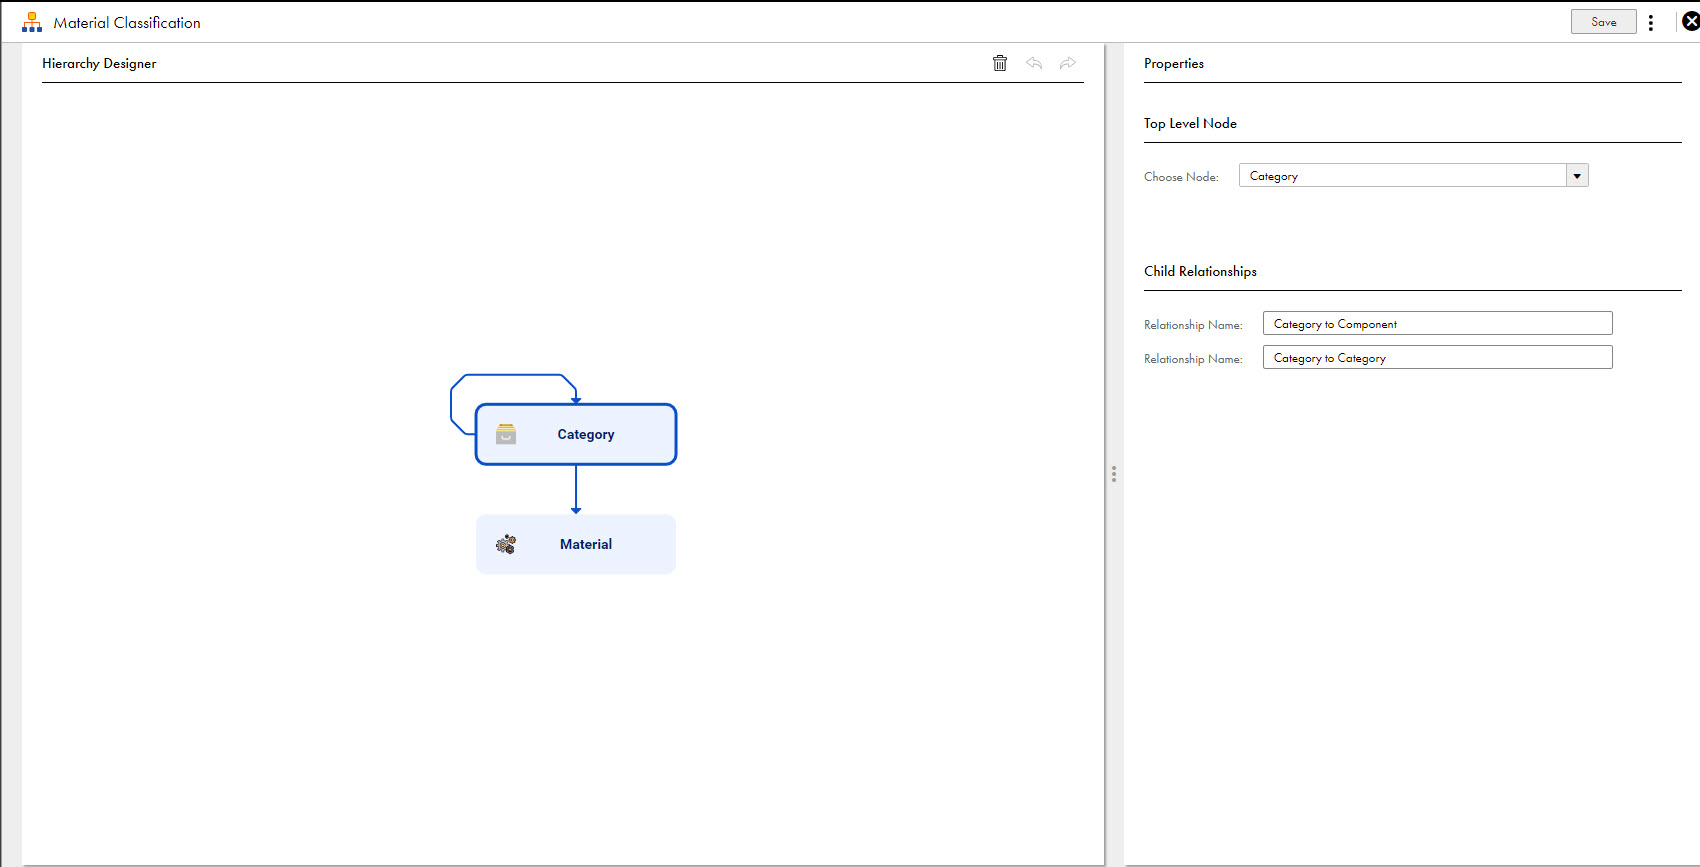The image size is (1700, 867).
Task: Open the vertical three-dot actions menu
Action: pyautogui.click(x=1651, y=22)
